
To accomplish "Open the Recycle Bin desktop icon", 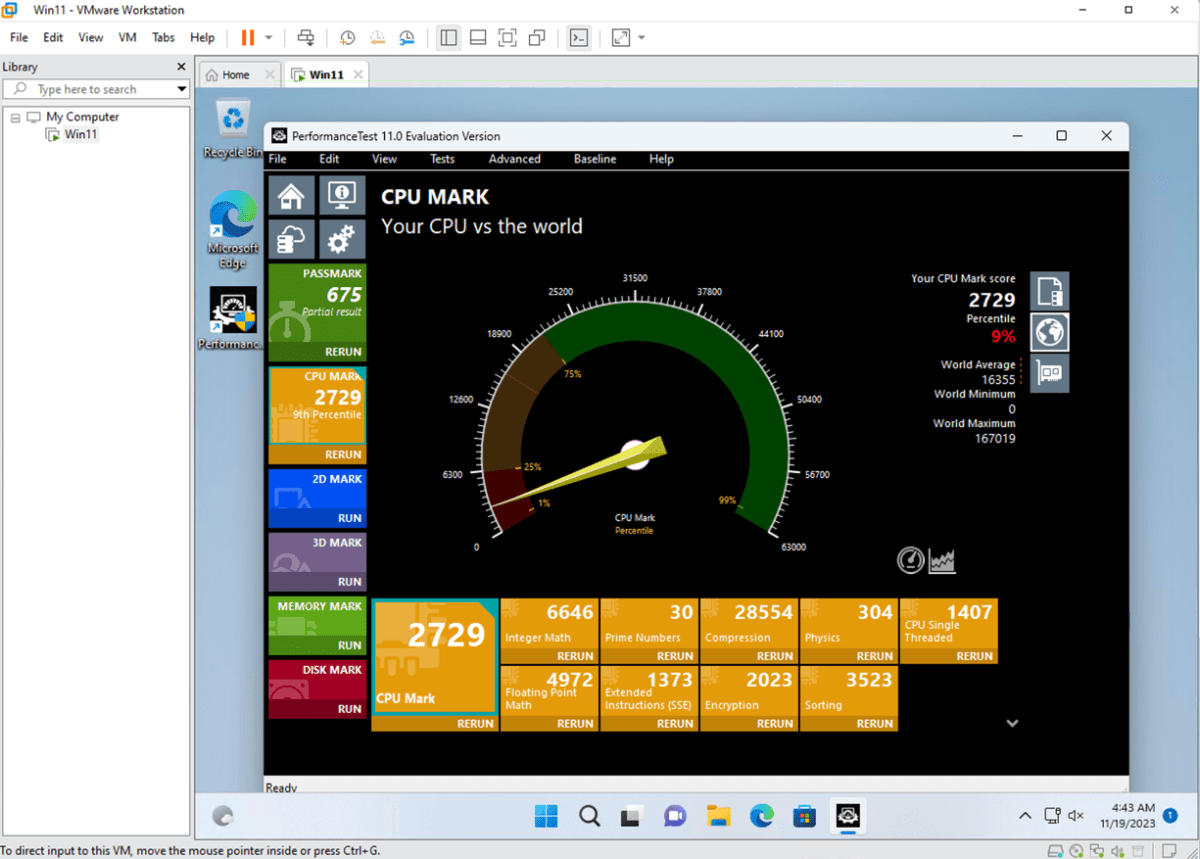I will [232, 129].
